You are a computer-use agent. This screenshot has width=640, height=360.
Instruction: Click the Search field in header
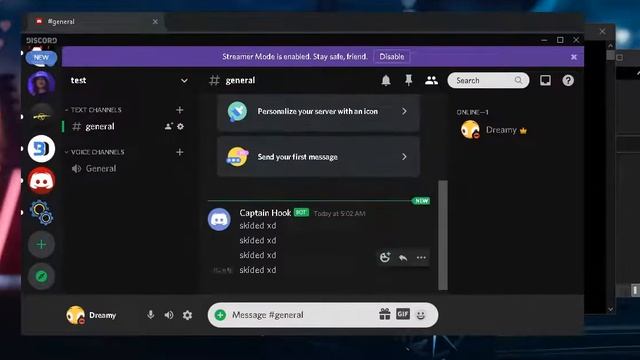(x=488, y=80)
